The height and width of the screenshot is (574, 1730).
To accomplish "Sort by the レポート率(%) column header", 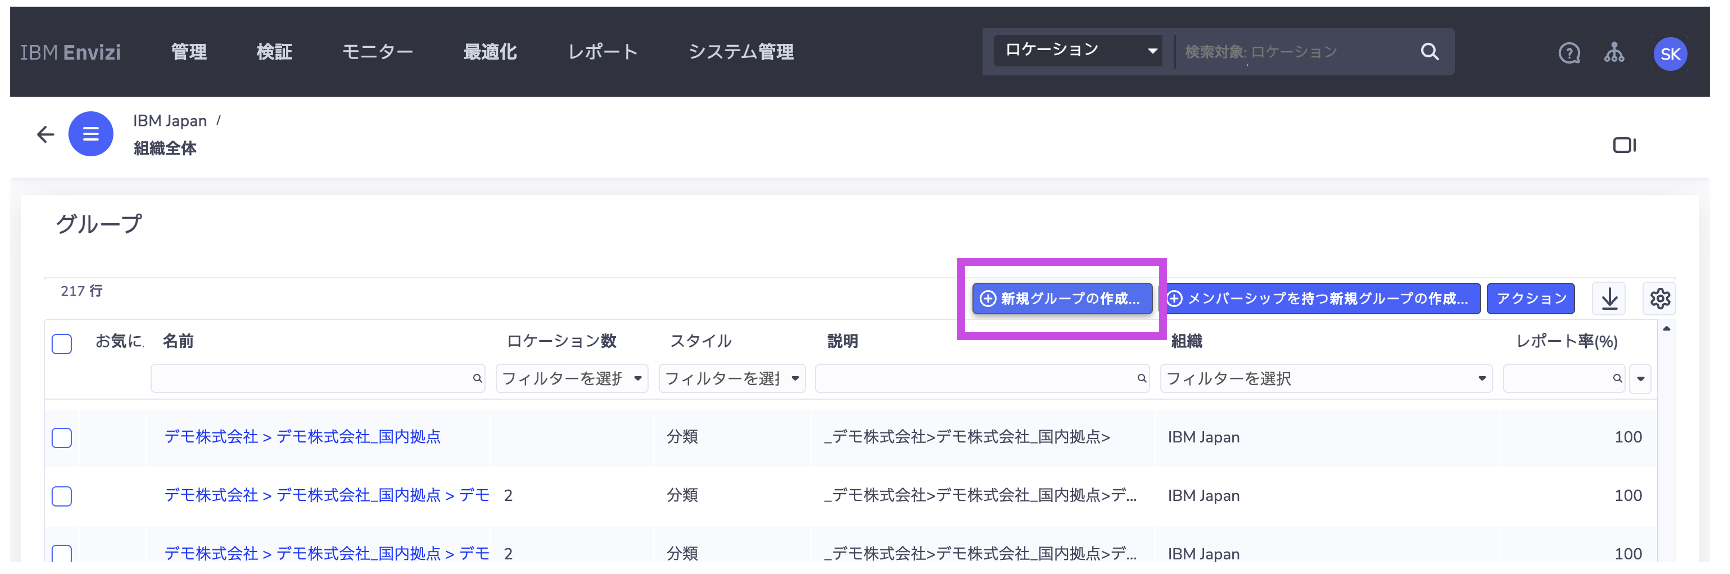I will click(1567, 341).
